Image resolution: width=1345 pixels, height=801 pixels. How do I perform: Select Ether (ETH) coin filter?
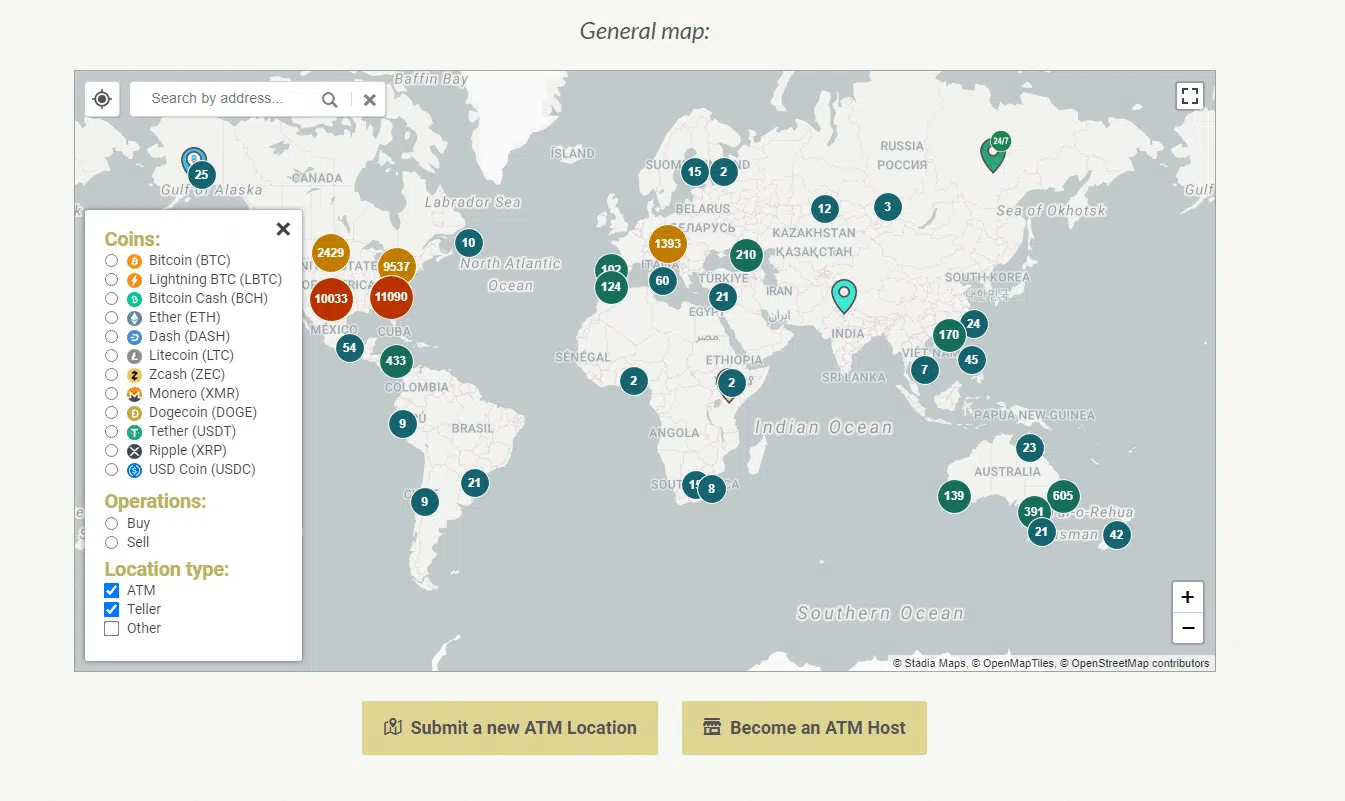[x=112, y=318]
